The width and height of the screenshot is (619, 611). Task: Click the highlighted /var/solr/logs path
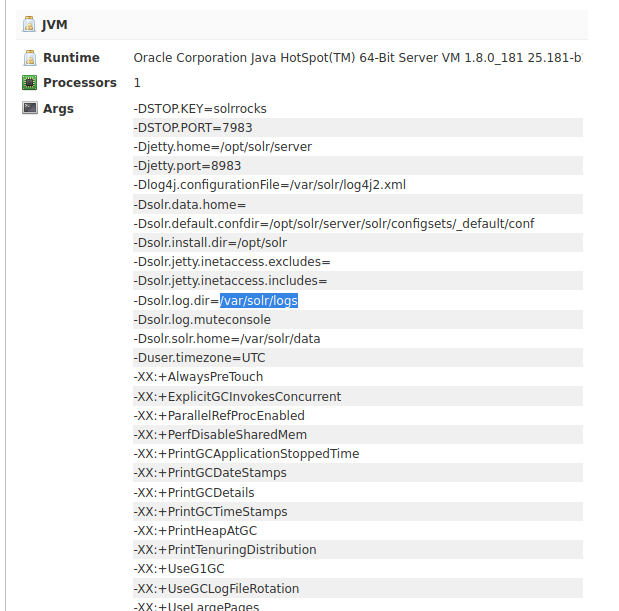pyautogui.click(x=259, y=300)
